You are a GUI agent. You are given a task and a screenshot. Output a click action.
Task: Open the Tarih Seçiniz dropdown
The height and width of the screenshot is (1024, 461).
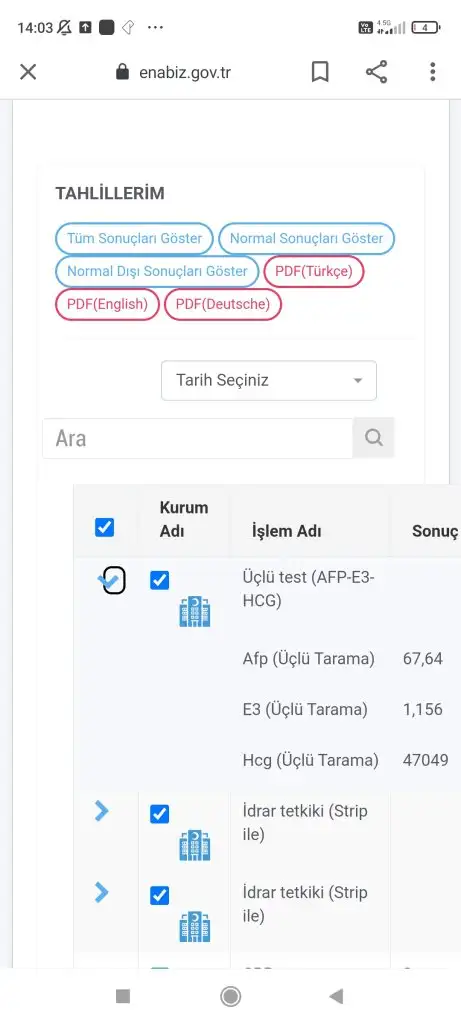tap(269, 380)
